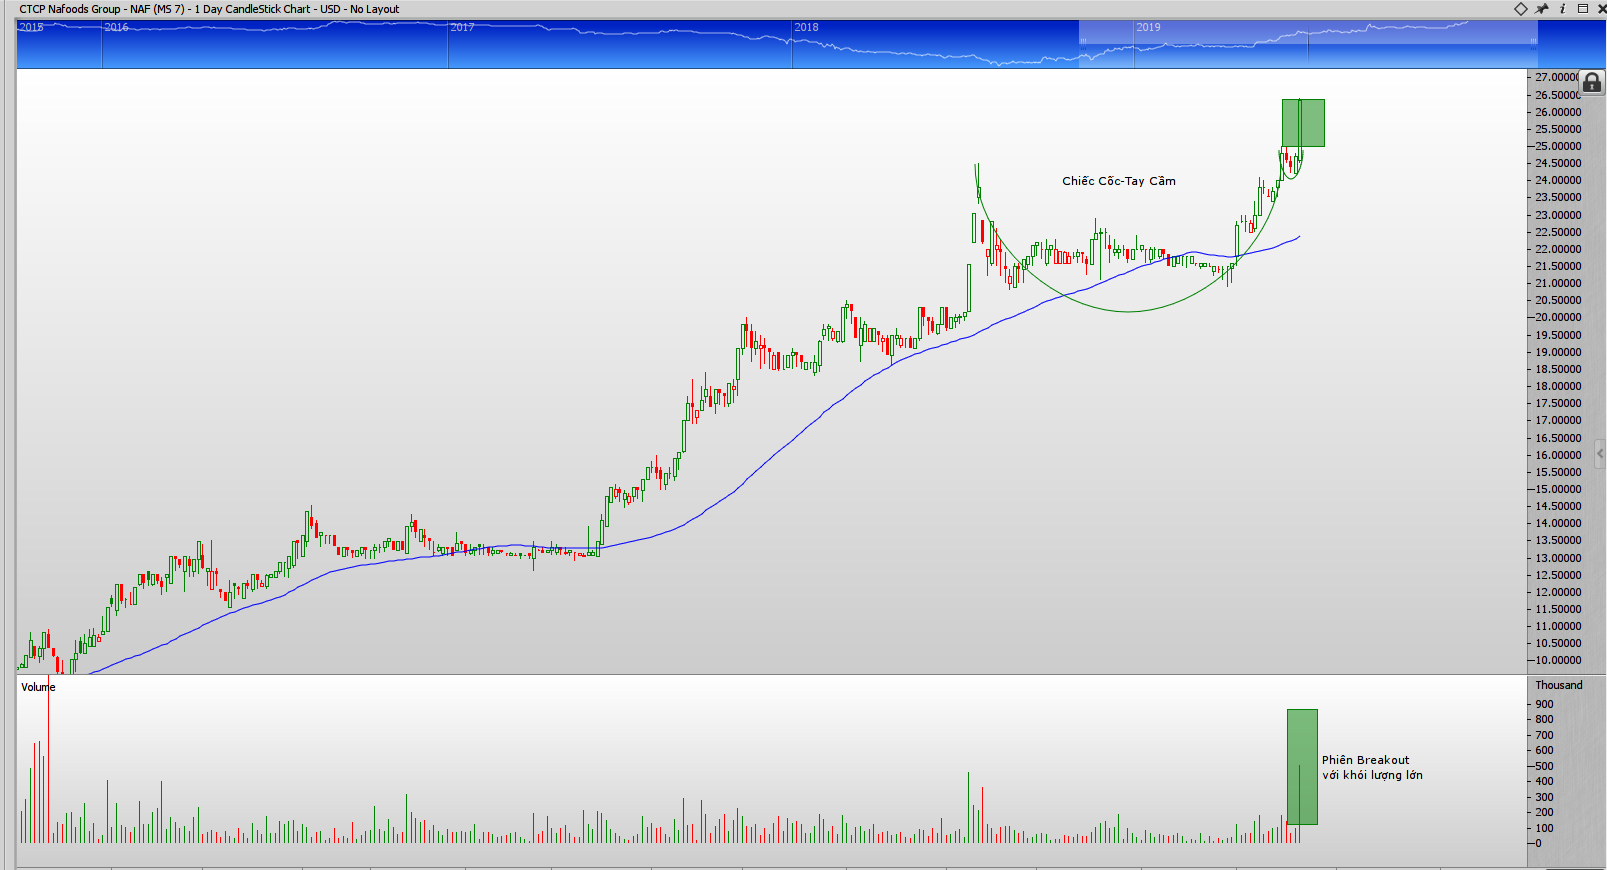Click the diamond icon in the title bar

click(1520, 9)
